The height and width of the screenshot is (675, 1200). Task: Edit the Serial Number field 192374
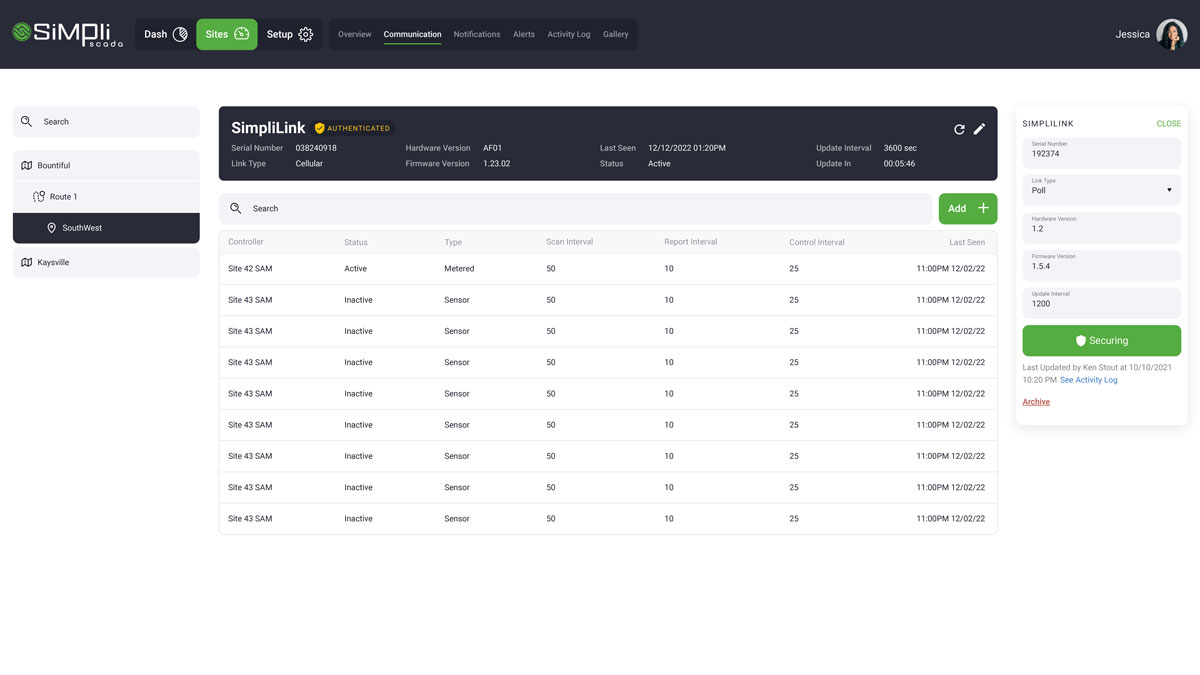tap(1101, 153)
